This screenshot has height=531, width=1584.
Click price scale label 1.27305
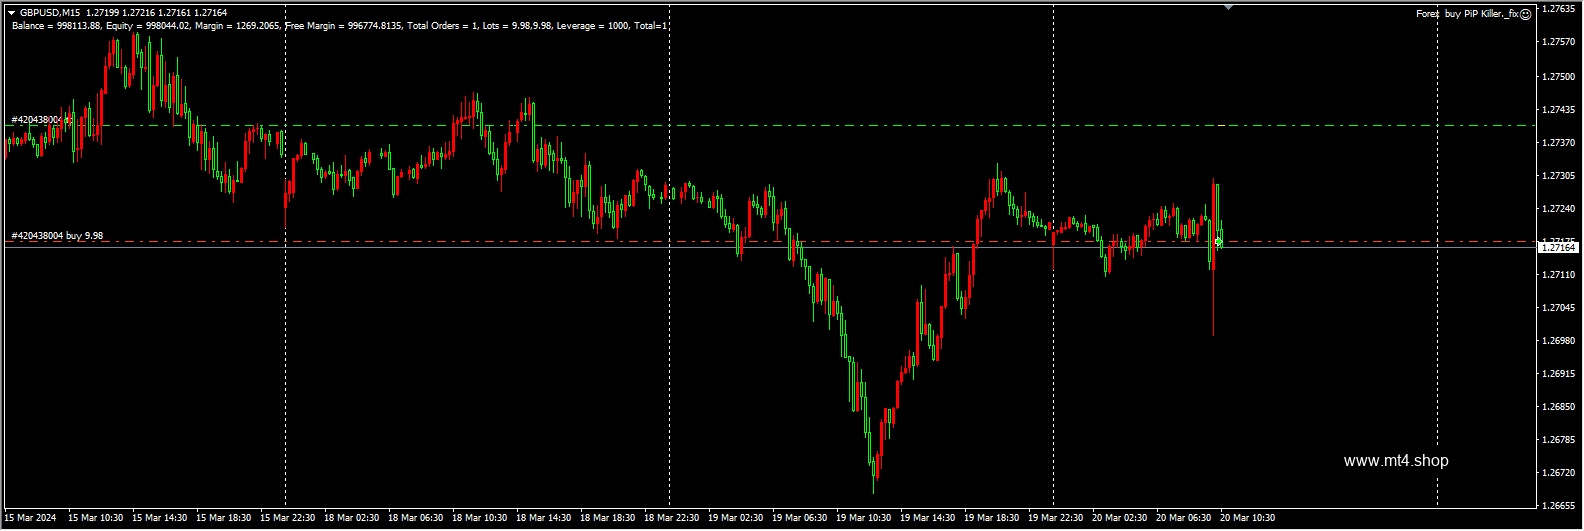(x=1559, y=175)
